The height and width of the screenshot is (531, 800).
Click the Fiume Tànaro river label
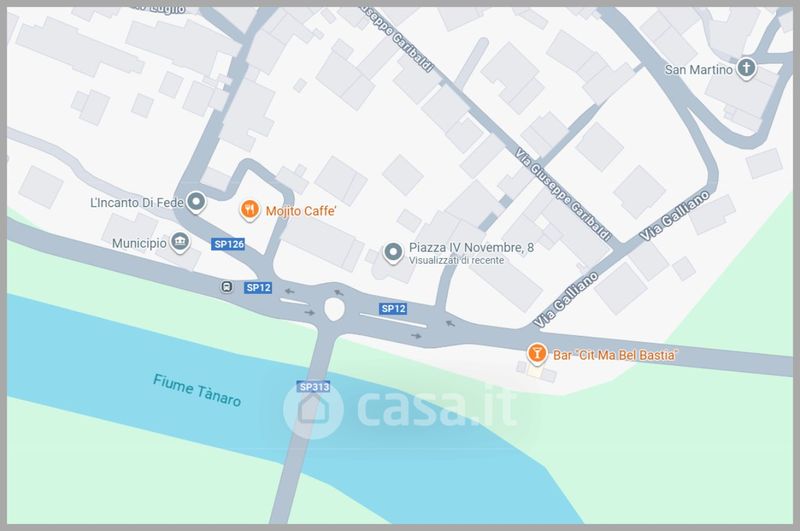(197, 390)
